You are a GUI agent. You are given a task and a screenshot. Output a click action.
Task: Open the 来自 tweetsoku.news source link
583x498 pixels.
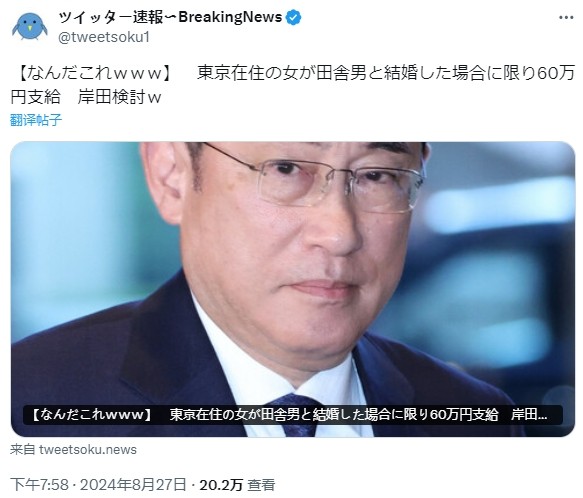73,450
